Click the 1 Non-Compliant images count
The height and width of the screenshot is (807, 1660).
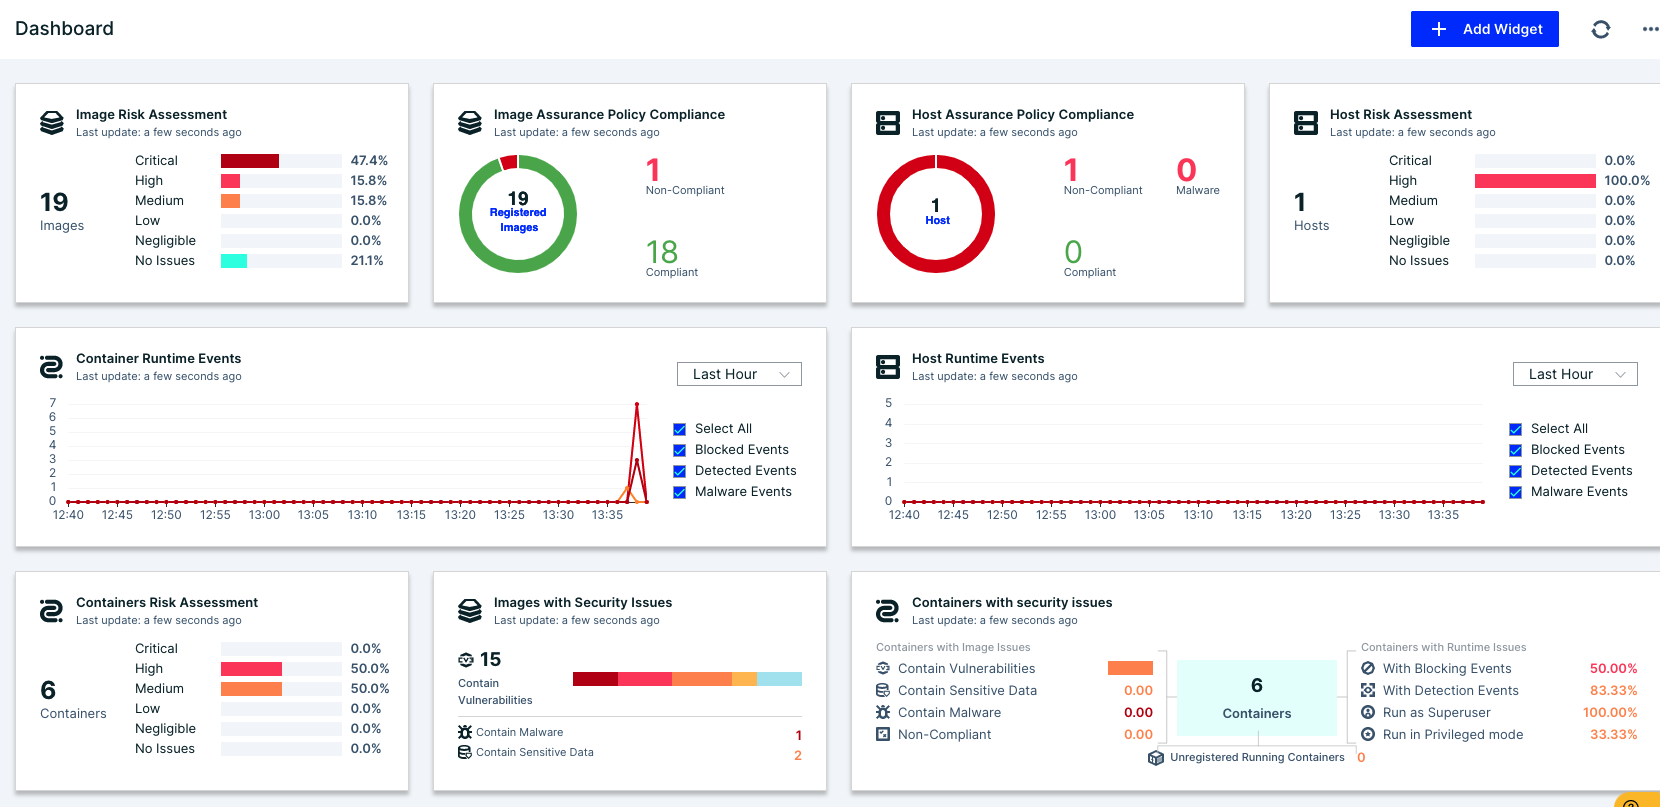coord(653,170)
